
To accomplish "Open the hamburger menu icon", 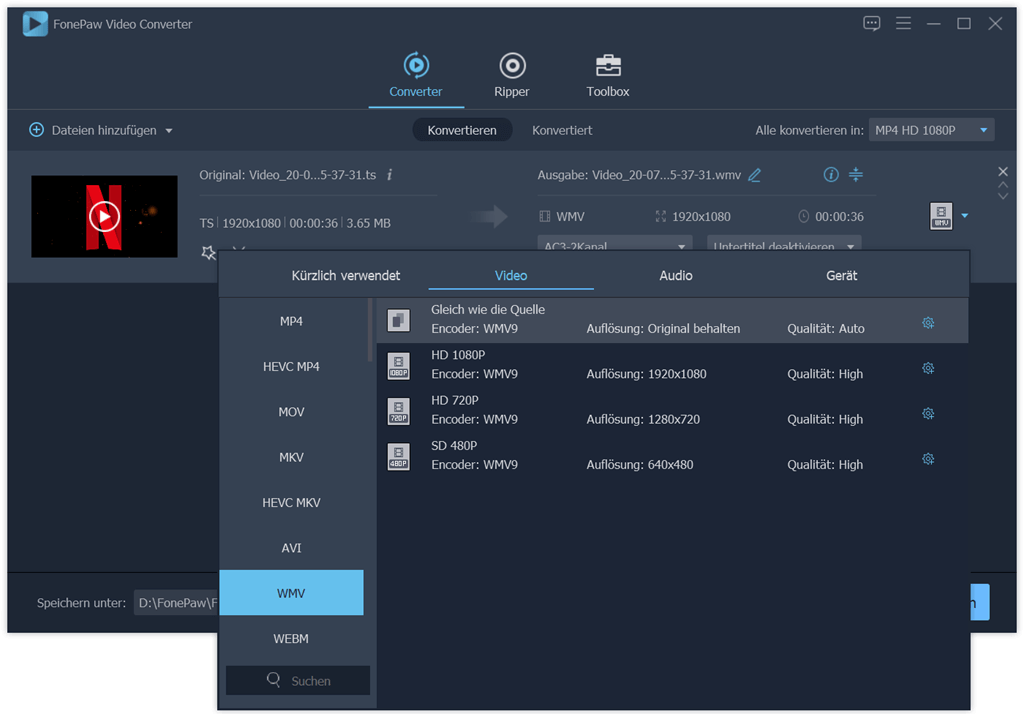I will pyautogui.click(x=903, y=24).
